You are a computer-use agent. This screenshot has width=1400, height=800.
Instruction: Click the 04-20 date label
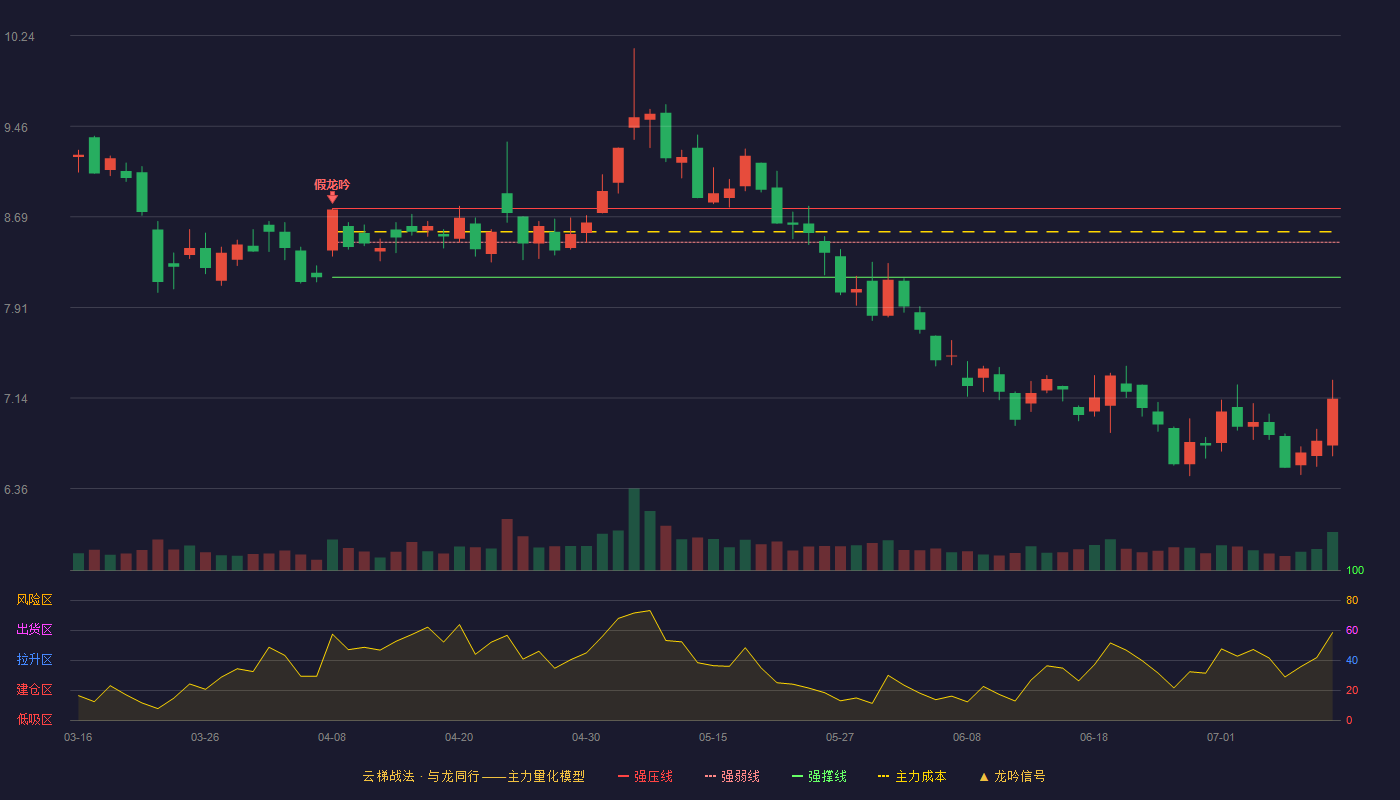[459, 737]
